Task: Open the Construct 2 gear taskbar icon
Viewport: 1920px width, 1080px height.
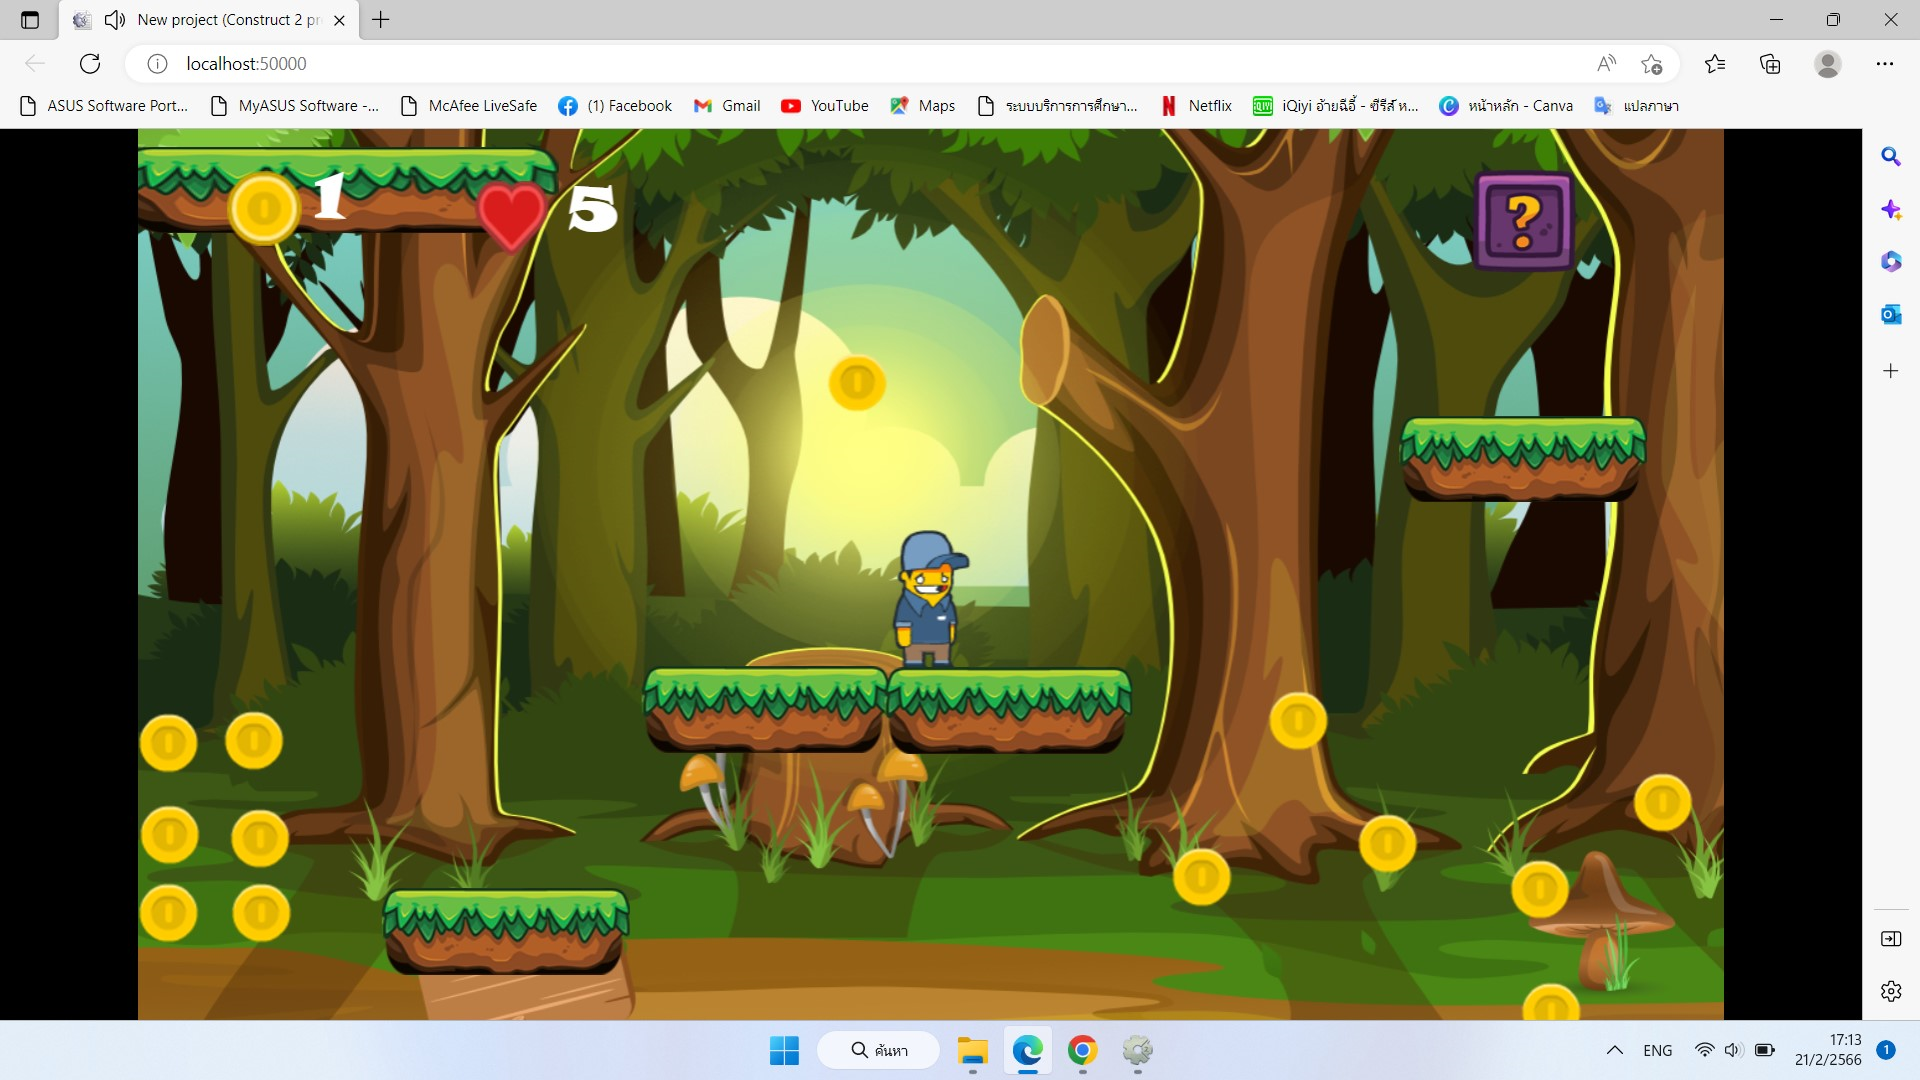Action: [1137, 1051]
